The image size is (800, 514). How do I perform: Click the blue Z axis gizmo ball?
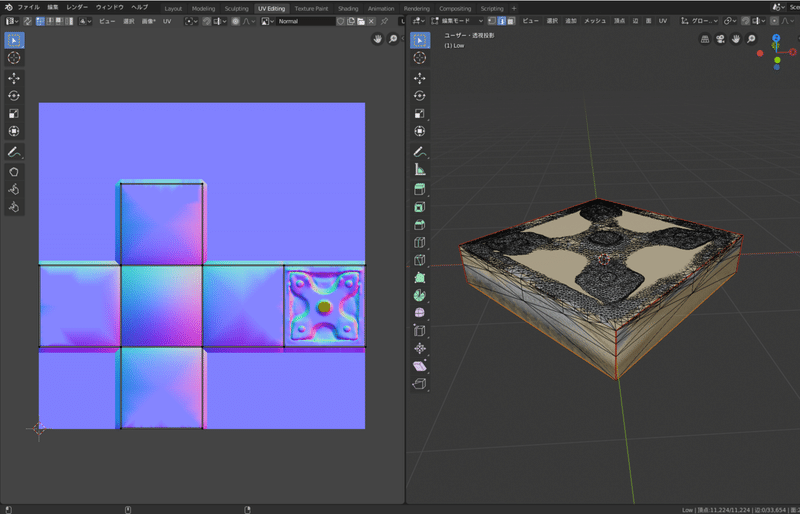[x=776, y=38]
